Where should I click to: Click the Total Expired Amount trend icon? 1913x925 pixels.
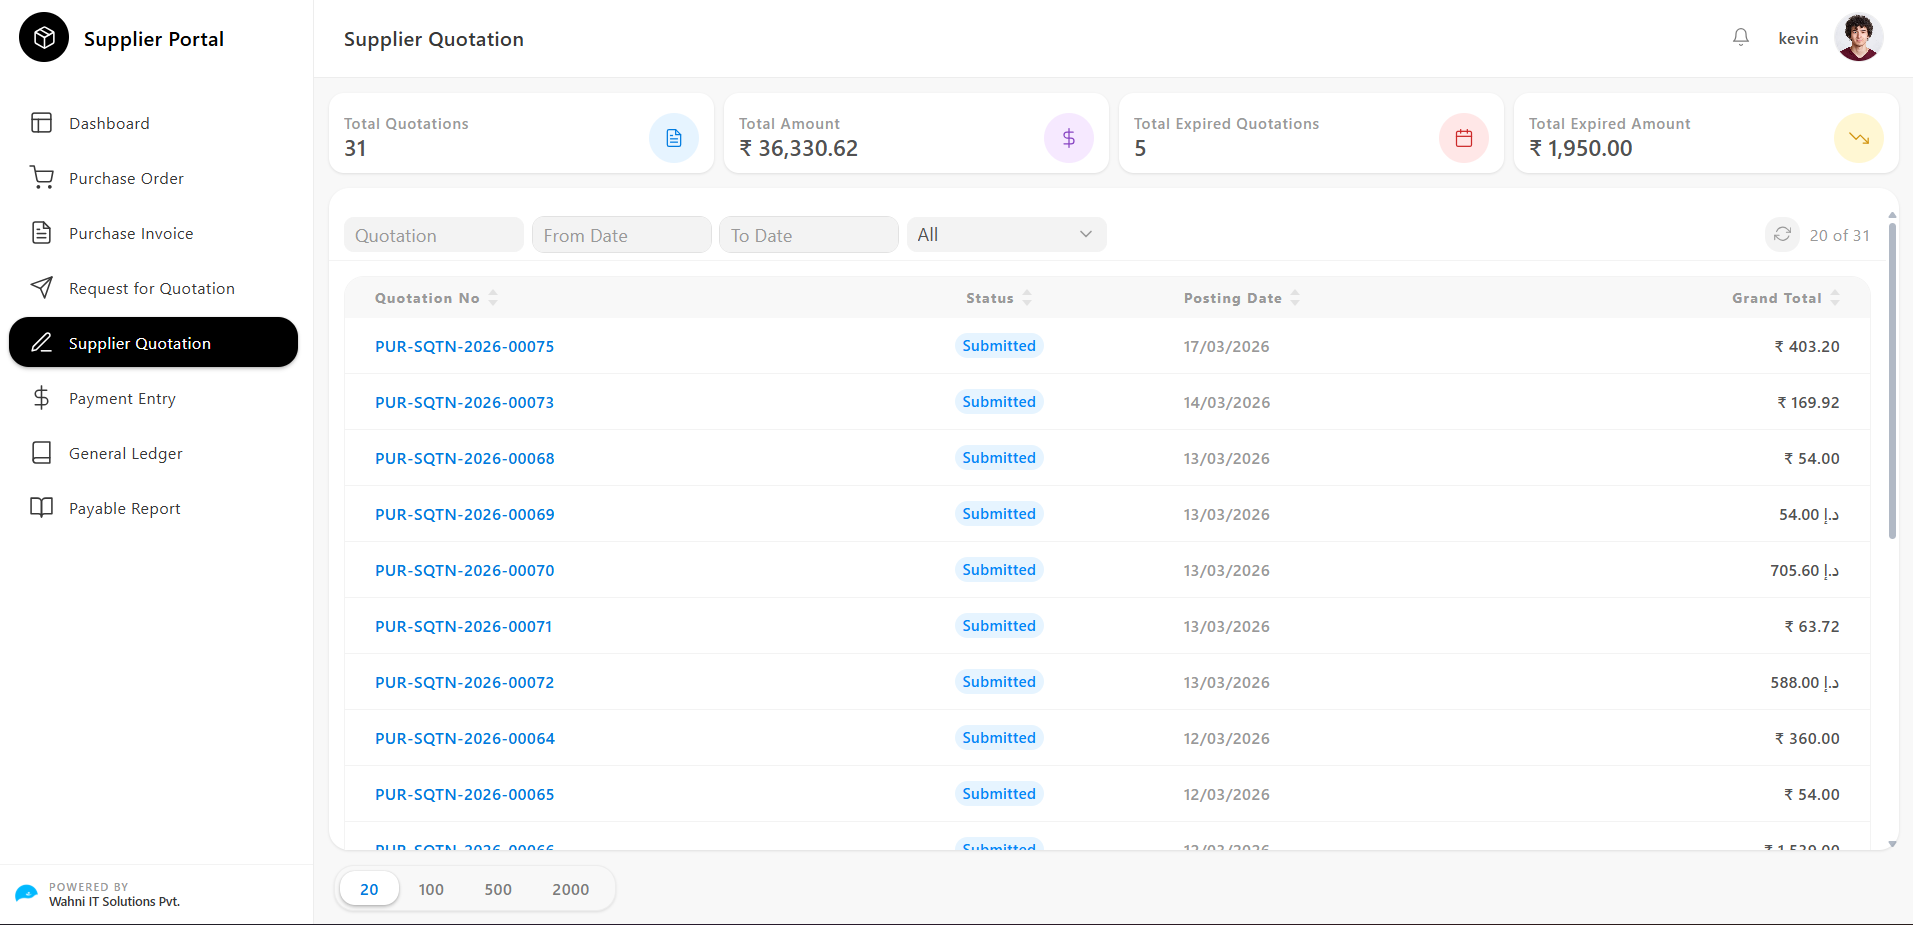[1859, 138]
